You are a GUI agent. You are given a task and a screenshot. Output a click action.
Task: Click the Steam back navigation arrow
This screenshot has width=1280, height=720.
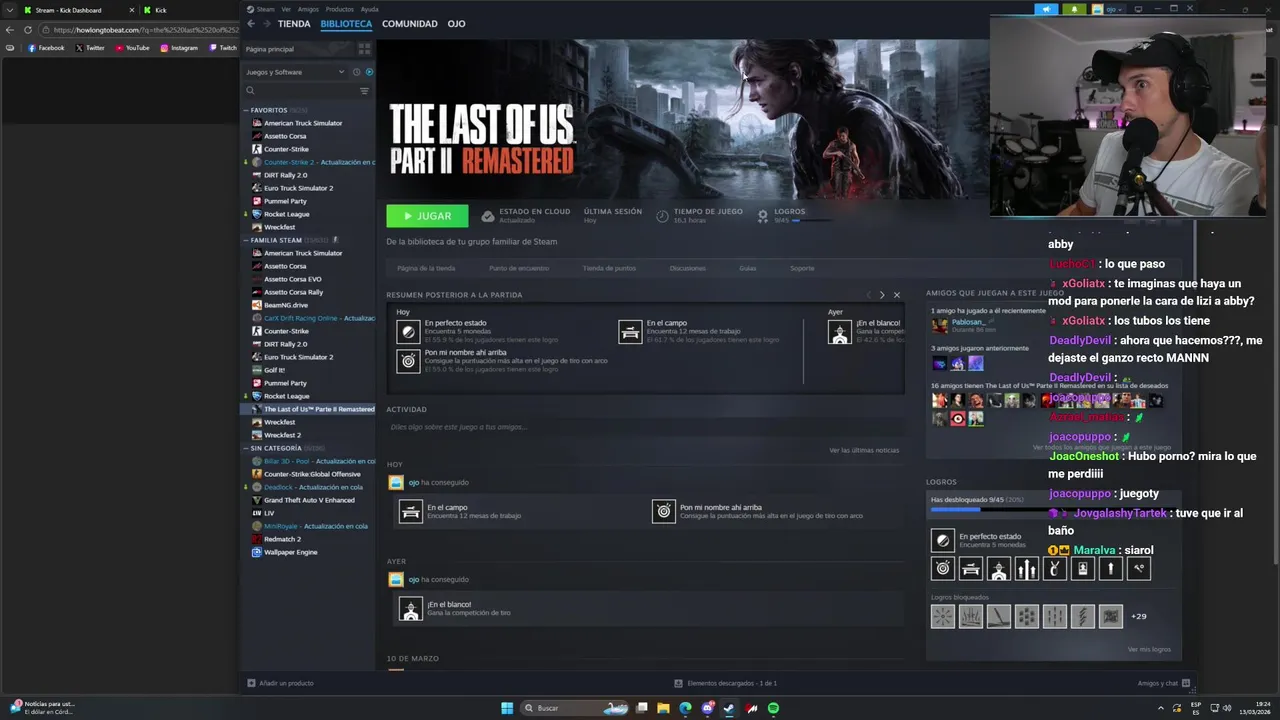click(x=251, y=24)
